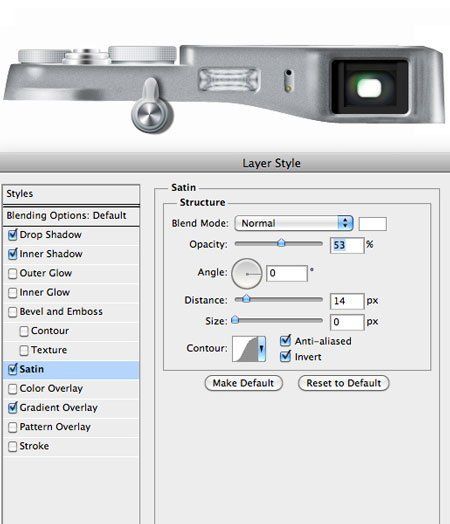Uncheck the Inner Shadow checkbox
The height and width of the screenshot is (524, 450).
pyautogui.click(x=12, y=254)
